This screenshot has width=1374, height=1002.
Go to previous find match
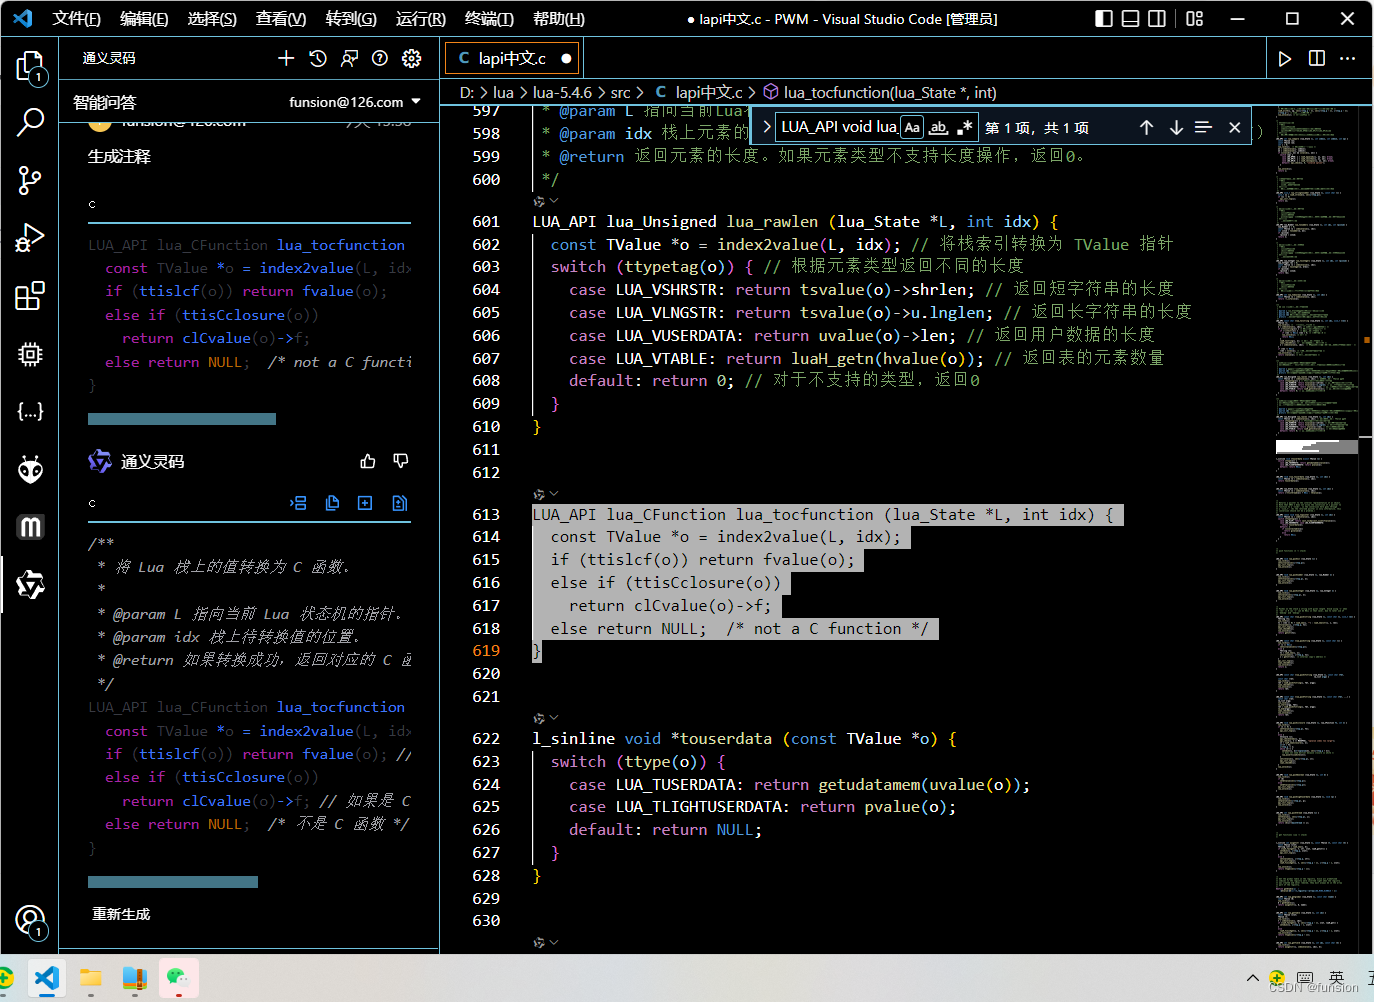[x=1146, y=127]
